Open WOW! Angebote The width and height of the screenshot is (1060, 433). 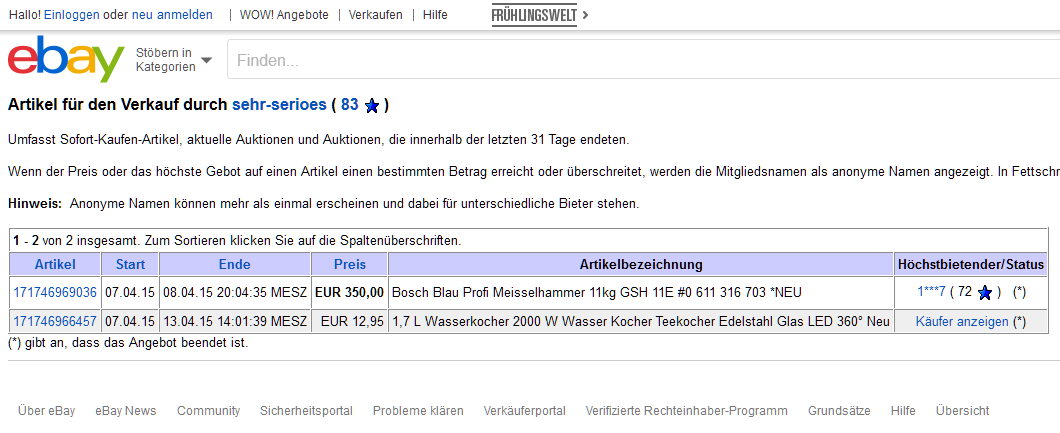[284, 15]
